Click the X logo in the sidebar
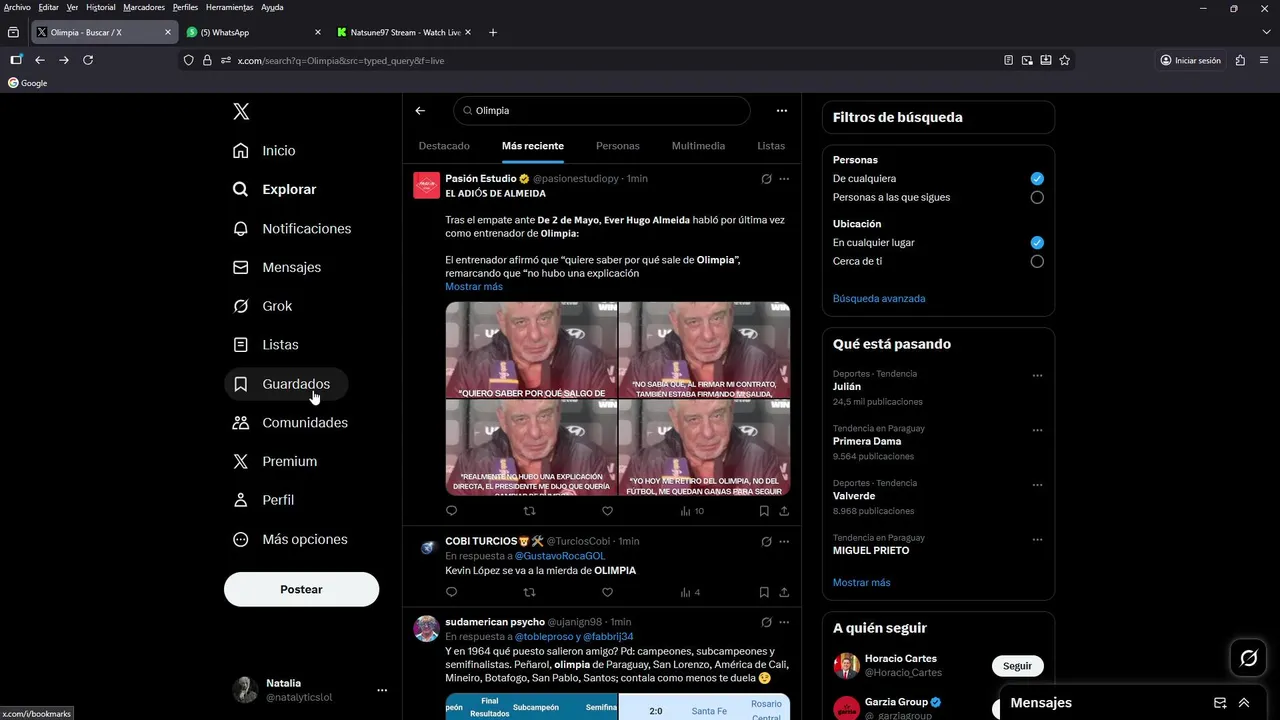Viewport: 1280px width, 720px height. [x=241, y=111]
